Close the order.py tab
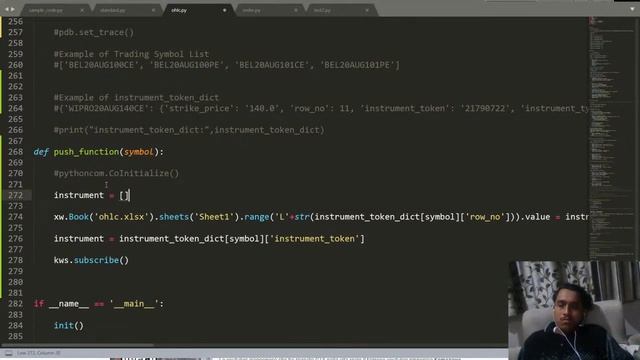 pos(296,10)
